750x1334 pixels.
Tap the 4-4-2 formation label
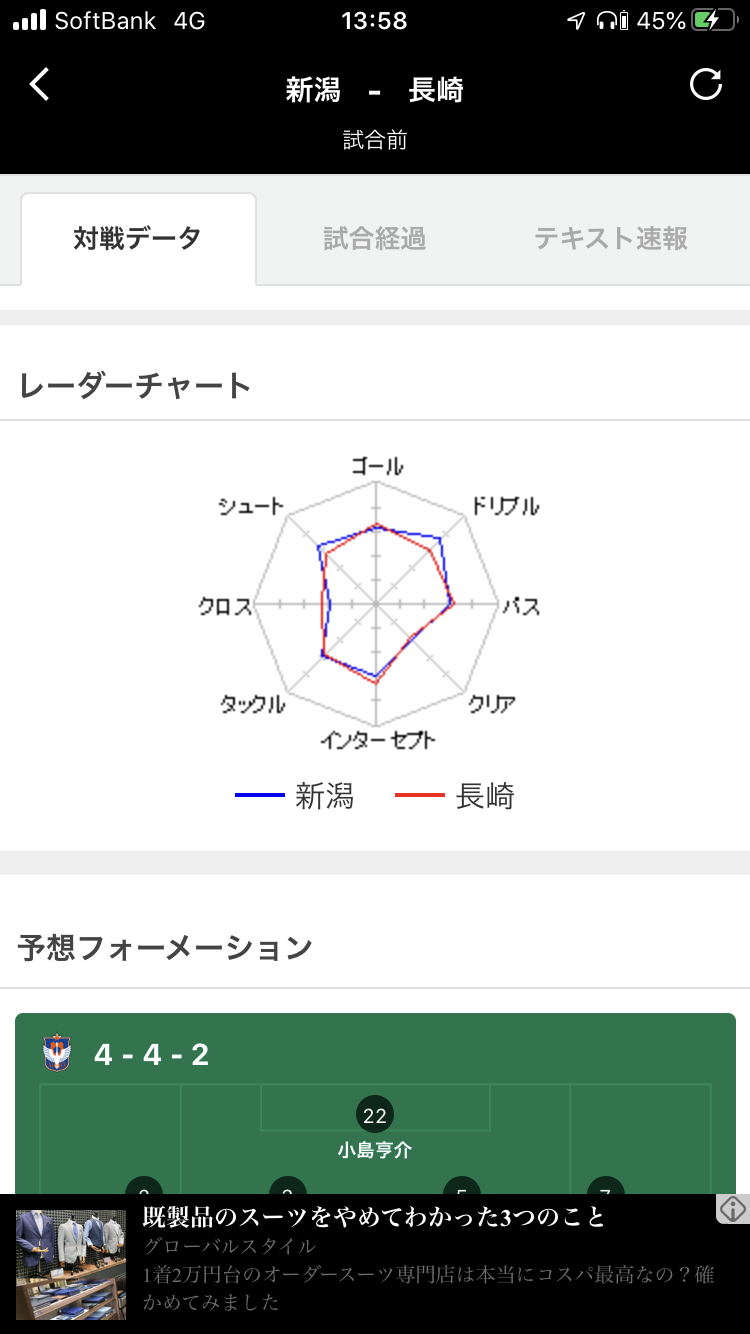click(152, 1055)
